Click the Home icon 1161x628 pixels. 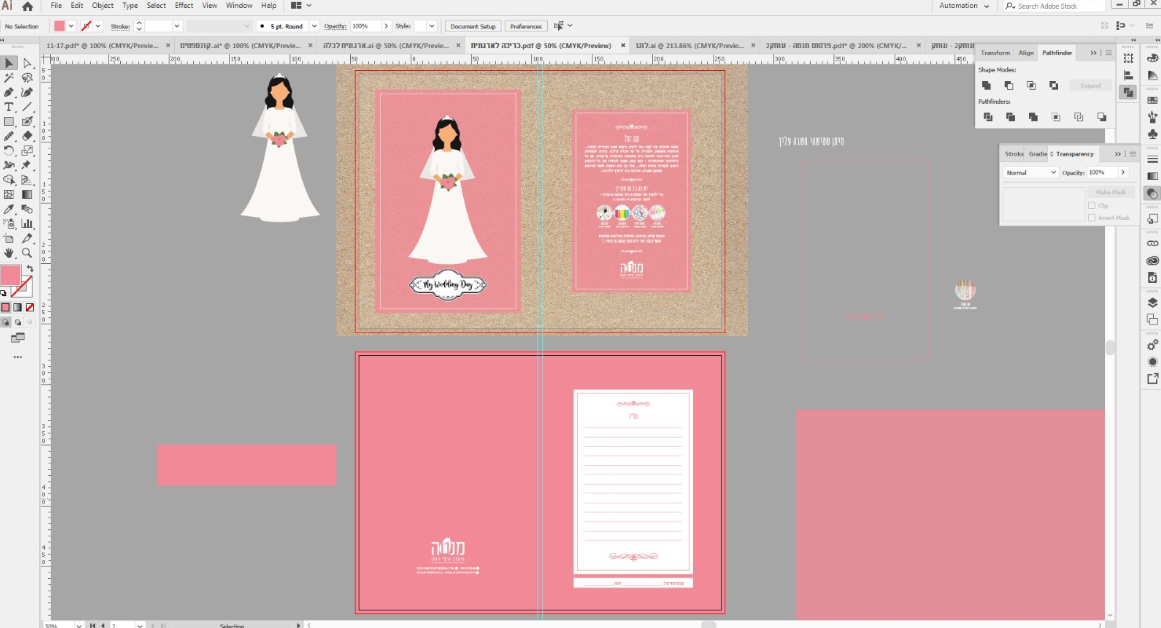point(28,6)
